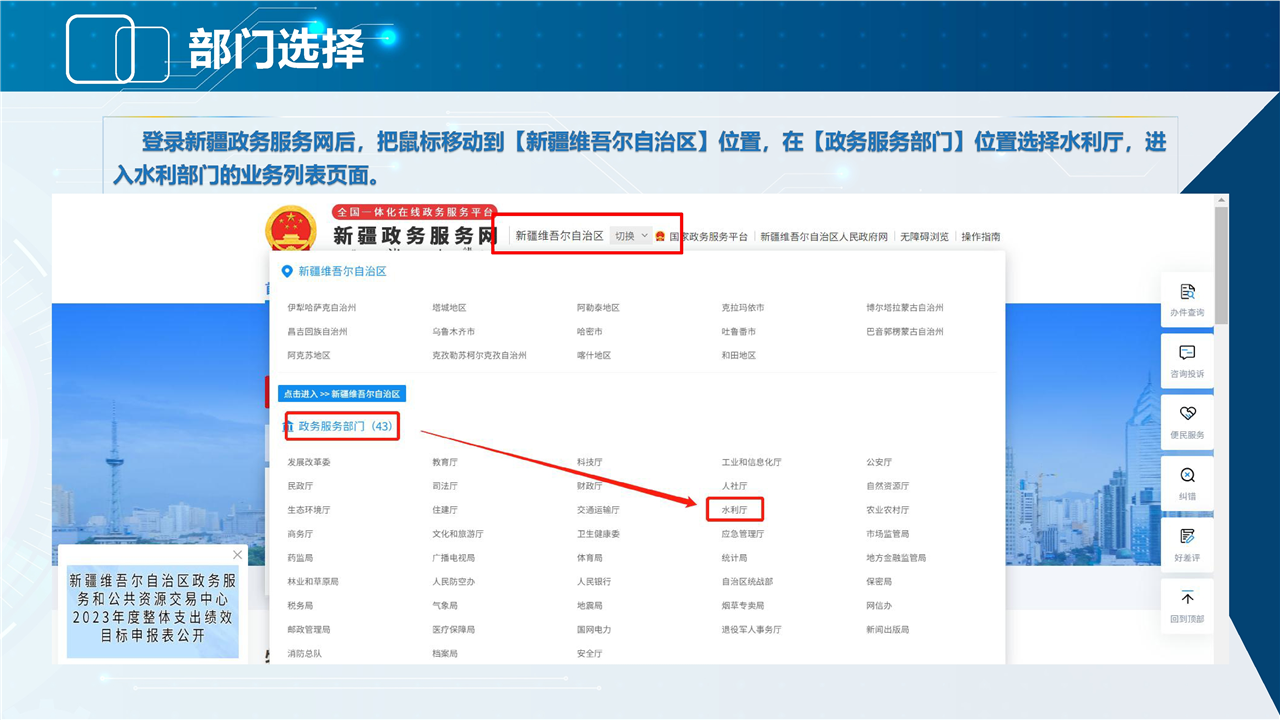Click the 点击进入 >> 新疆维吾尔自治区 button

tap(341, 394)
